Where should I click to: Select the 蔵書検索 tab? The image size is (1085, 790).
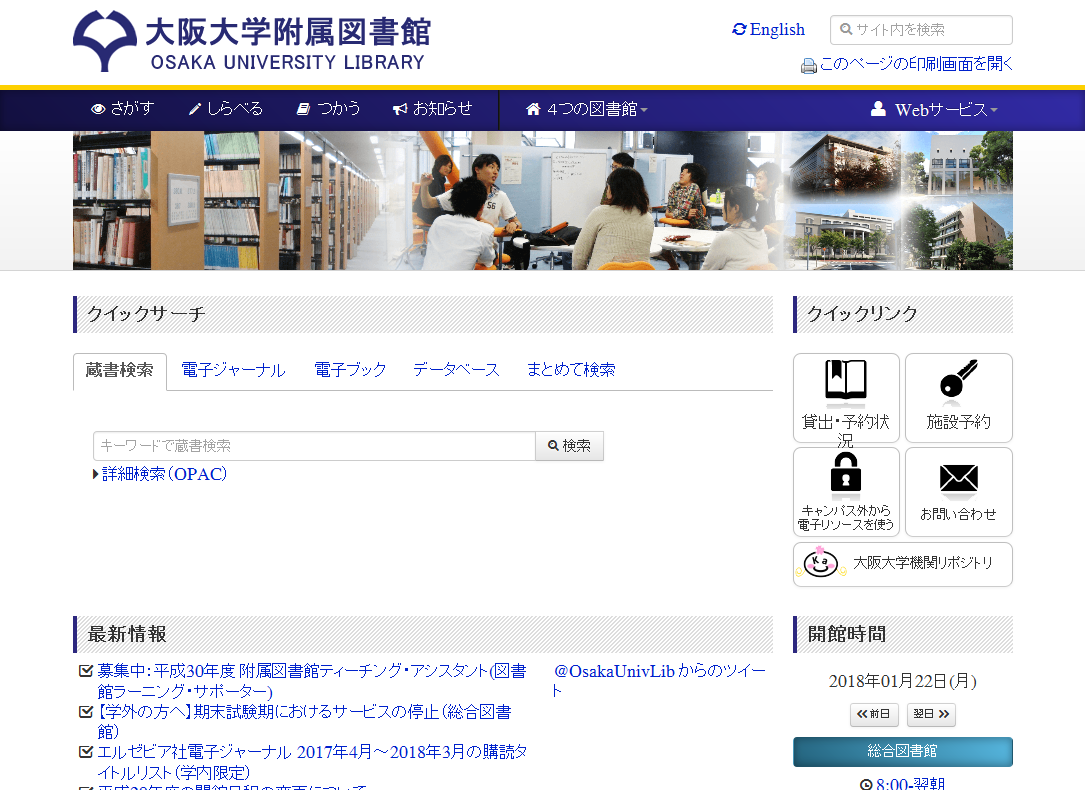[120, 371]
